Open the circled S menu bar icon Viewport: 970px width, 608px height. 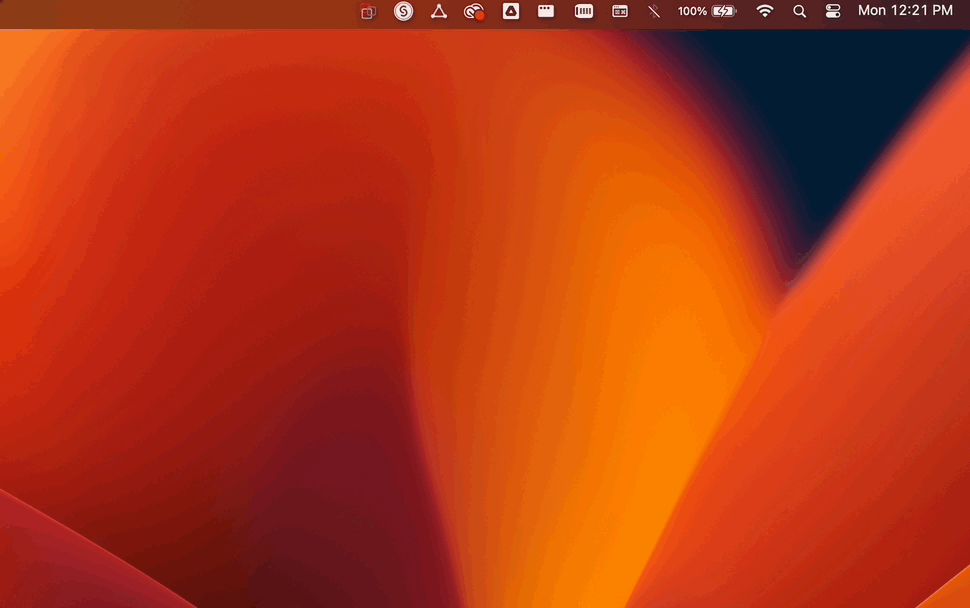pos(403,11)
